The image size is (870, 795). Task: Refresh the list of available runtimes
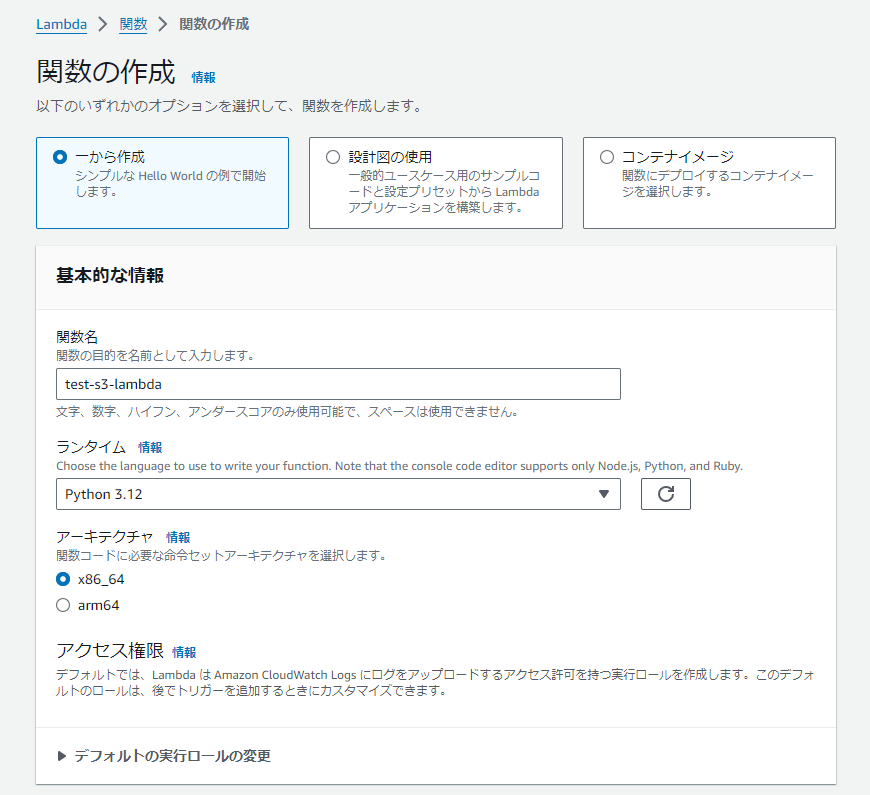point(667,493)
